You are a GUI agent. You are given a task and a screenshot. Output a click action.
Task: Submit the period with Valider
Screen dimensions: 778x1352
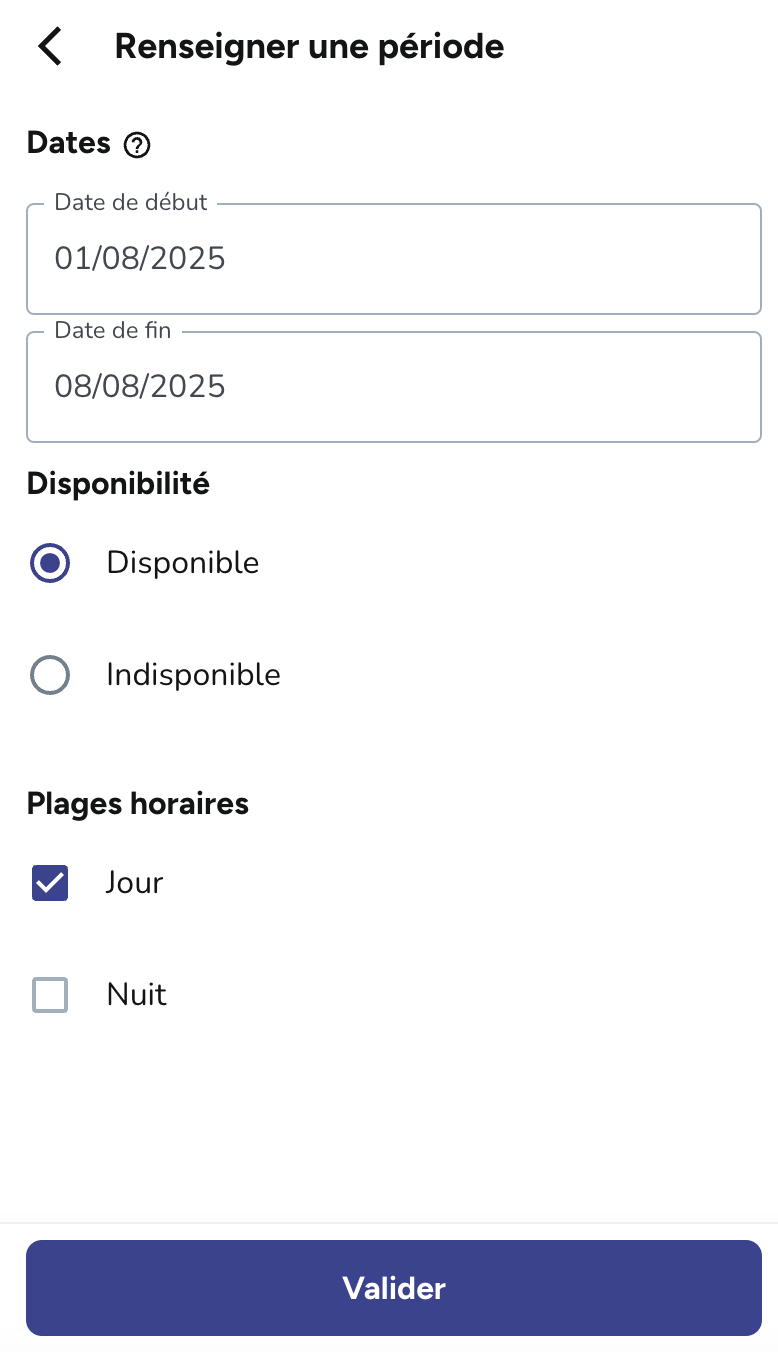click(389, 1288)
